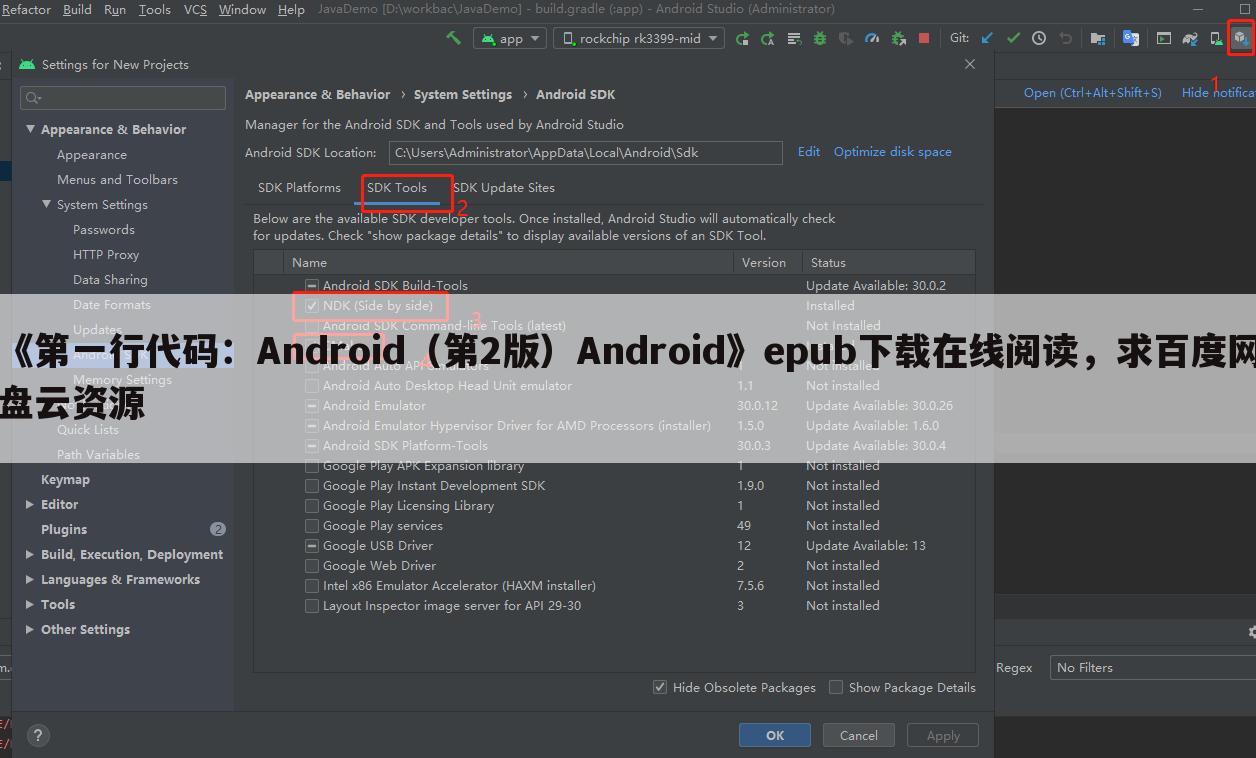Open the SDK Manager icon
This screenshot has width=1256, height=758.
(1240, 39)
